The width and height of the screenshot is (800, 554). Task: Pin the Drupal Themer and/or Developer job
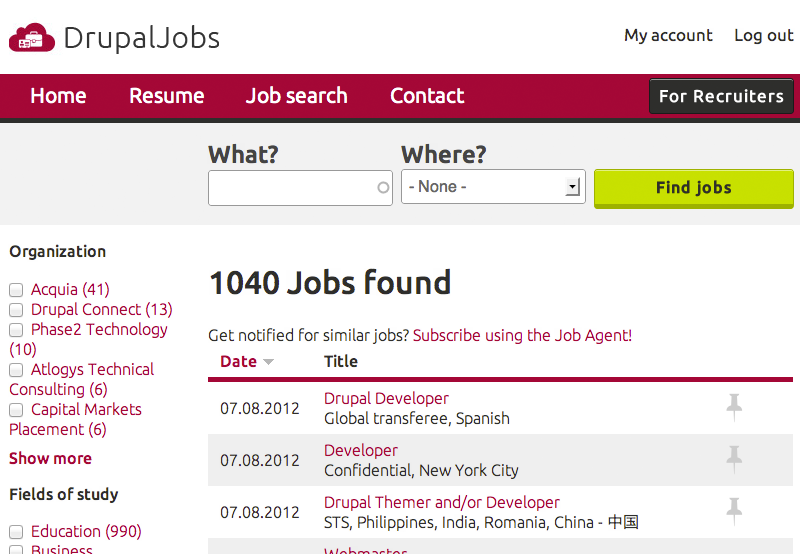[734, 512]
